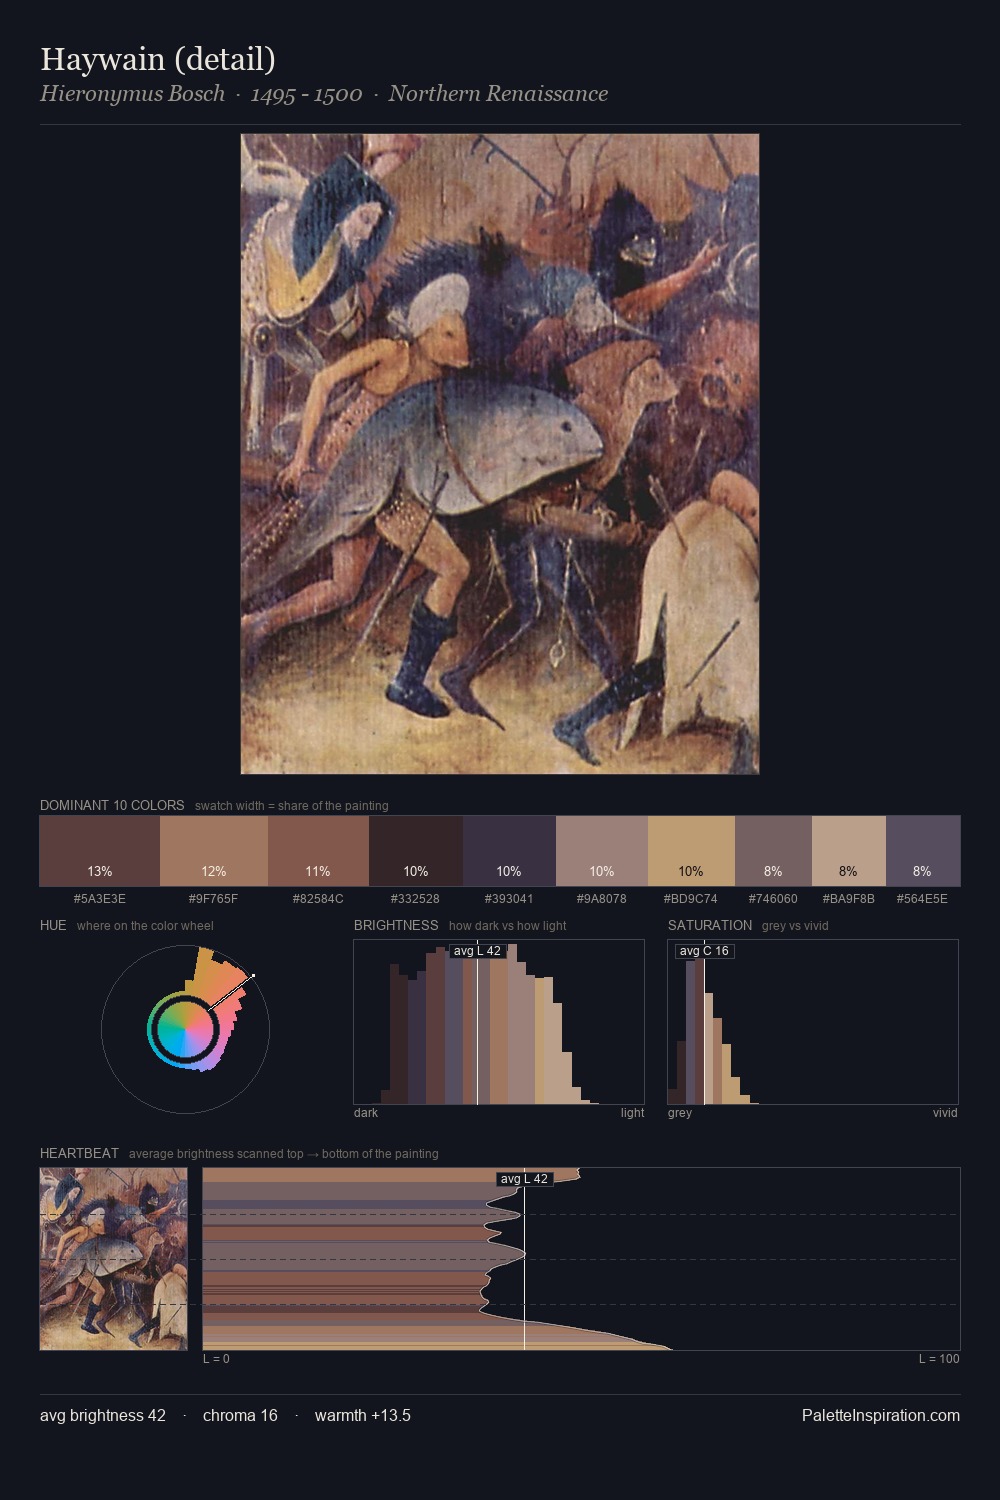
Task: Click the 'L = 0' axis label
Action: click(x=216, y=1358)
